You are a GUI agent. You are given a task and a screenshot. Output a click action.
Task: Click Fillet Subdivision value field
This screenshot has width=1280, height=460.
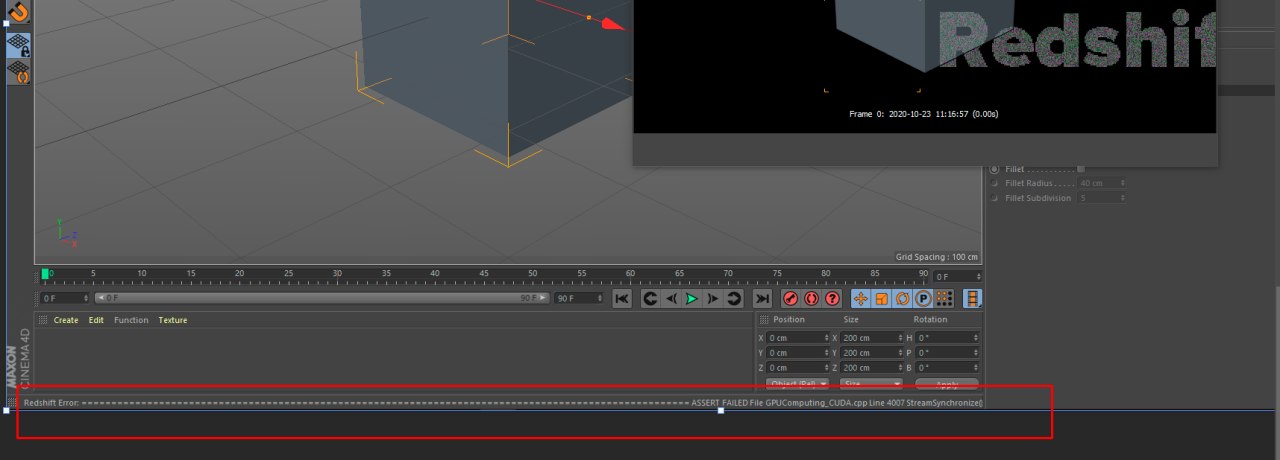pyautogui.click(x=1102, y=198)
